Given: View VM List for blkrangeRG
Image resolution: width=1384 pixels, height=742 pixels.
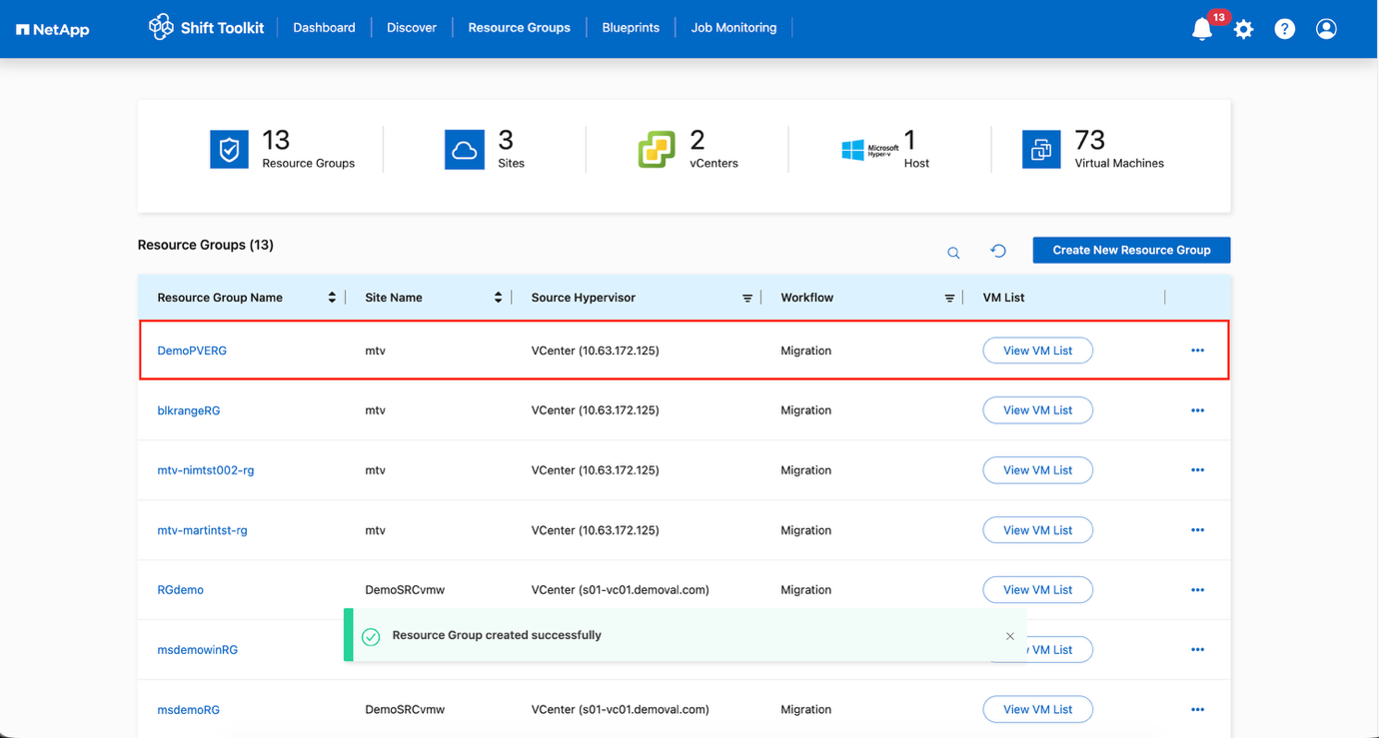Looking at the screenshot, I should pyautogui.click(x=1037, y=411).
